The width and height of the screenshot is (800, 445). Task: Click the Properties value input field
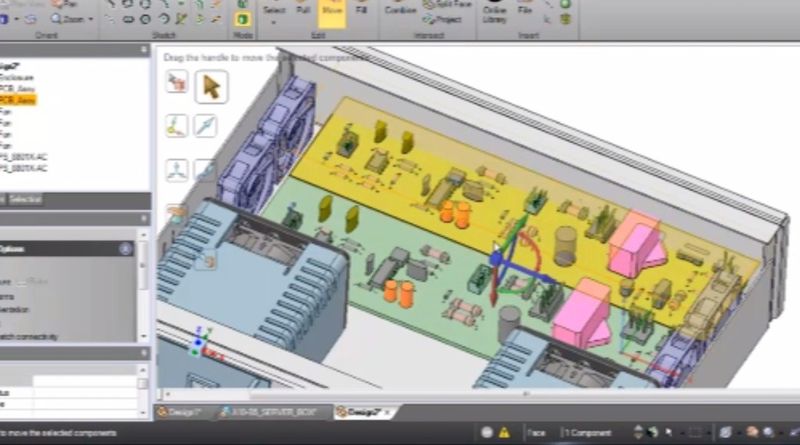[x=84, y=381]
